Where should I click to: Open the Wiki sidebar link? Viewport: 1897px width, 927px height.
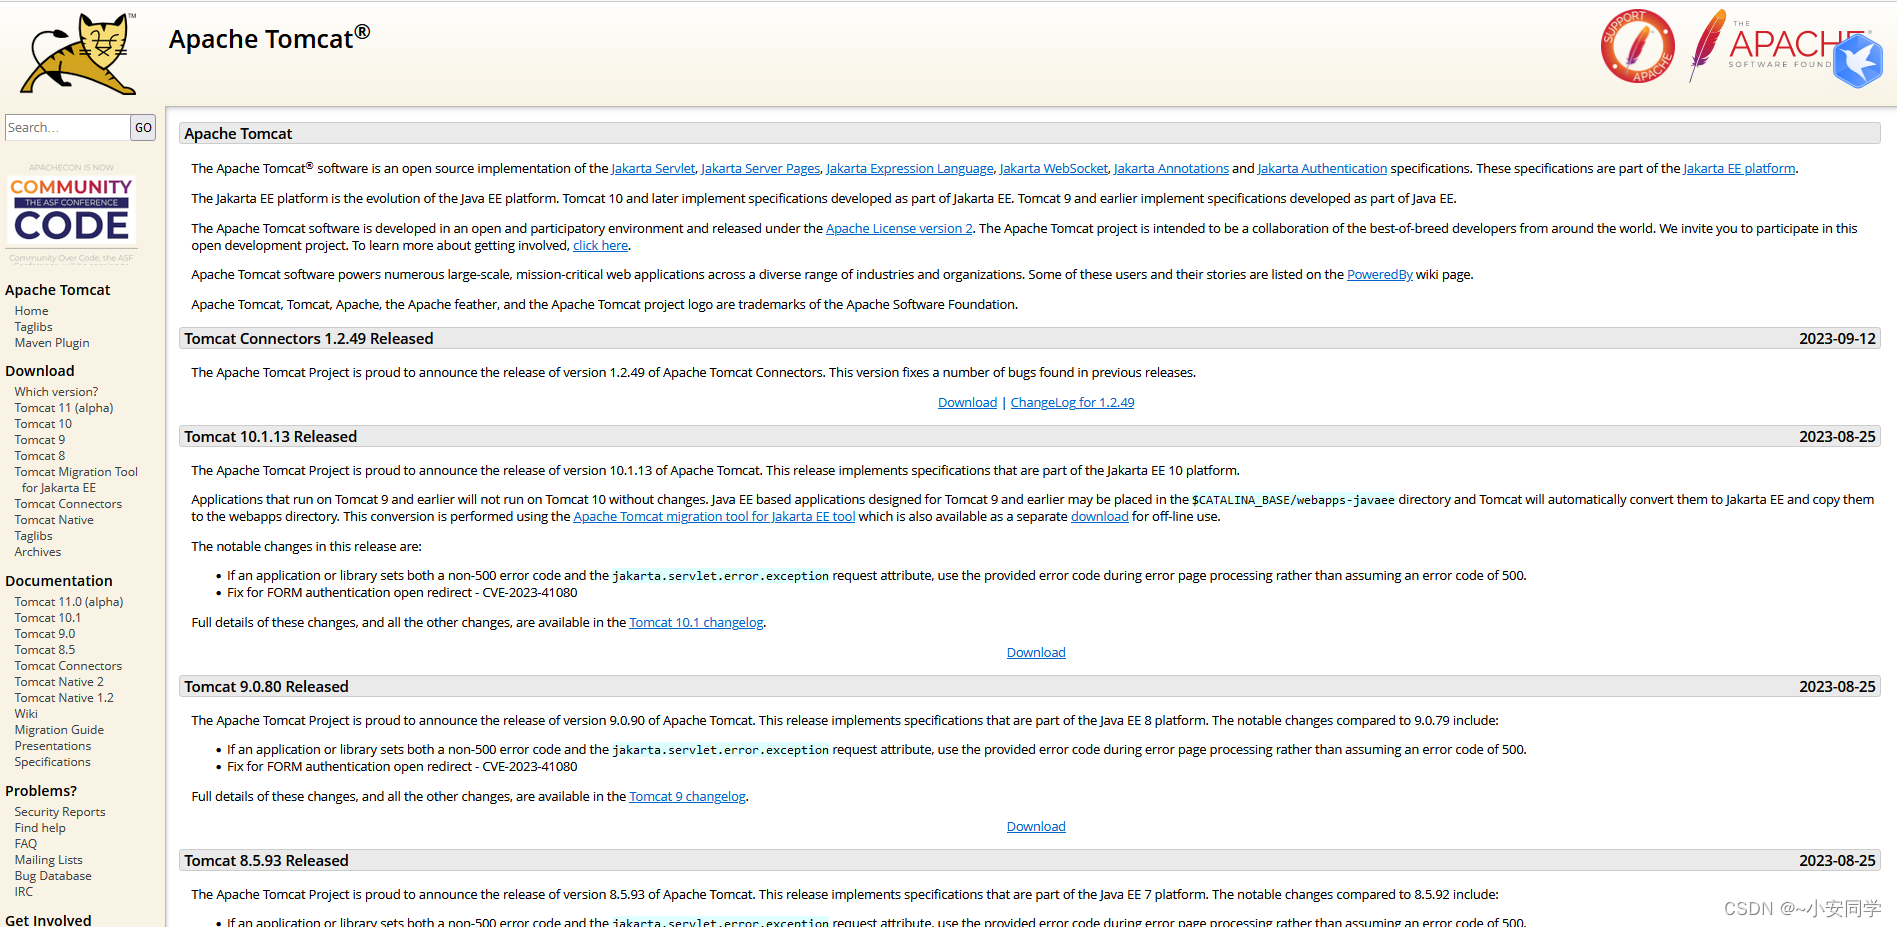coord(26,714)
